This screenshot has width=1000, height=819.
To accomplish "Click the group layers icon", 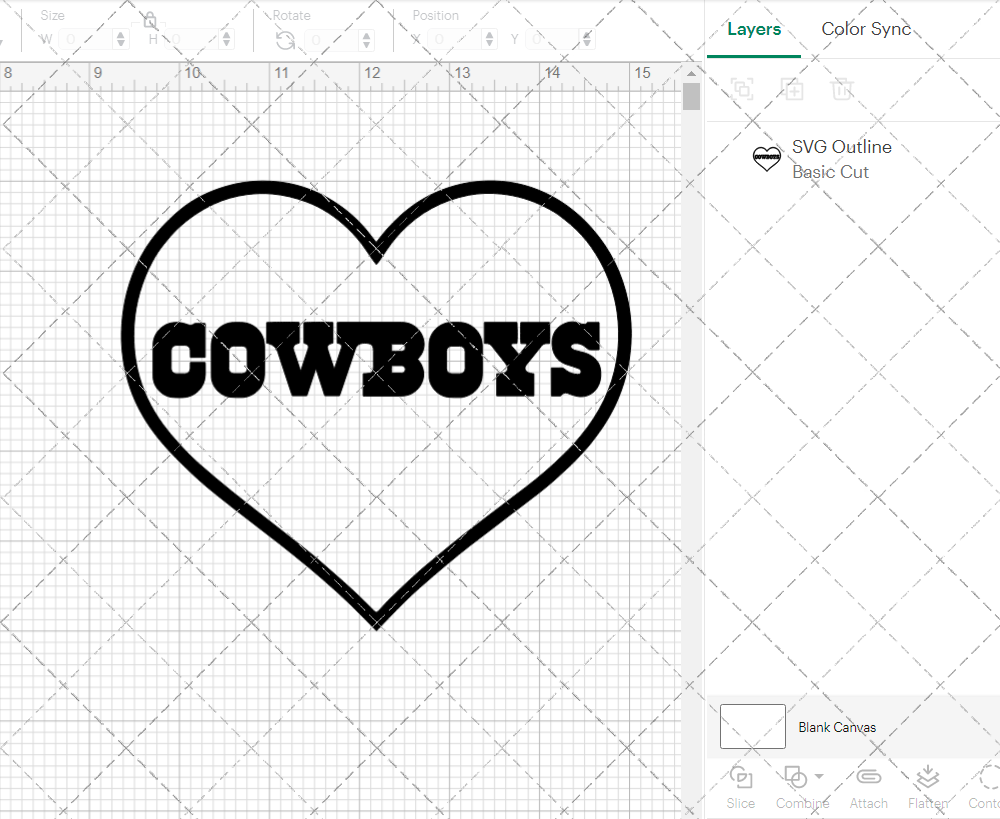I will coord(742,89).
